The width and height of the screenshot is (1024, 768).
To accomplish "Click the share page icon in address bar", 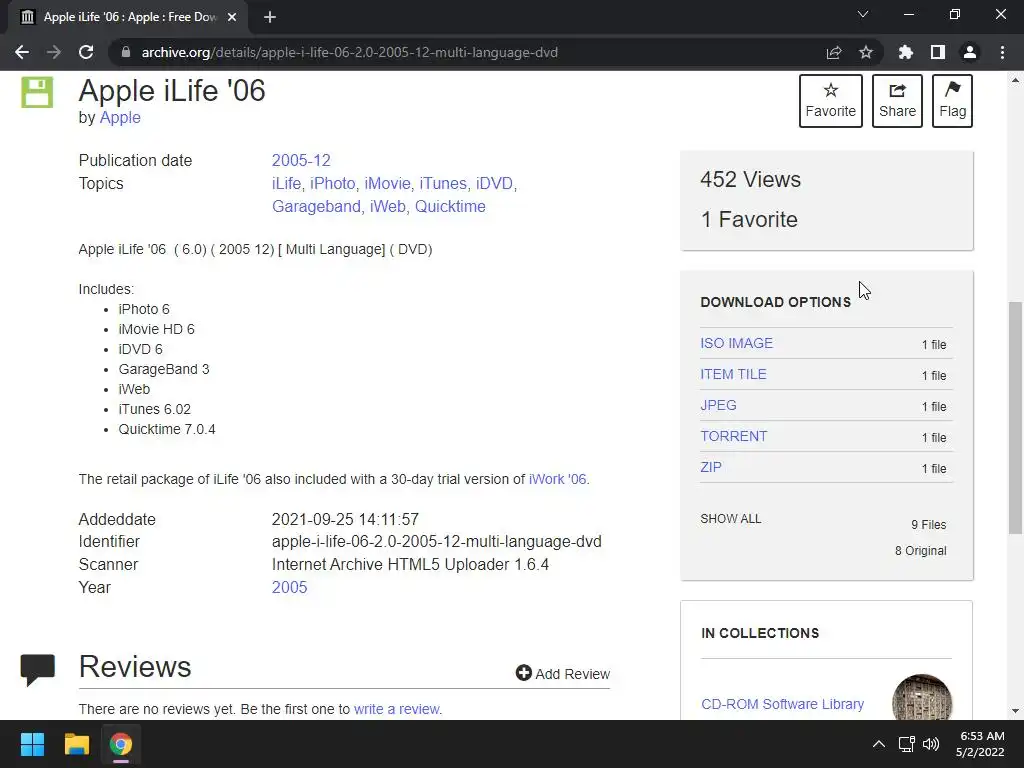I will tap(834, 52).
